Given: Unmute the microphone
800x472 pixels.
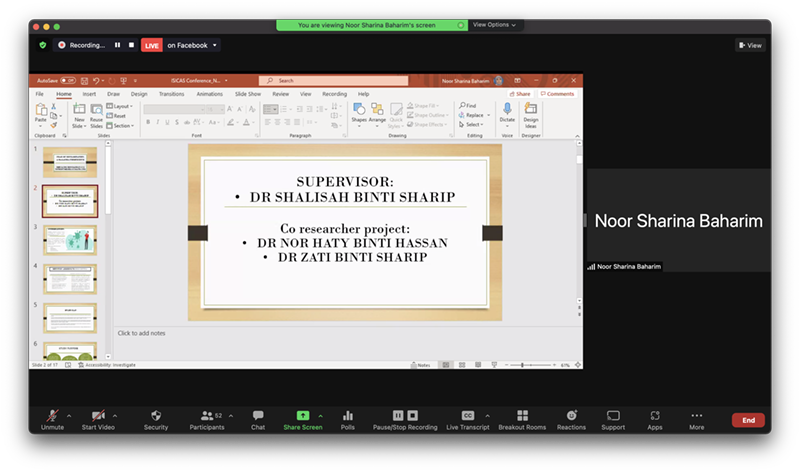Looking at the screenshot, I should 49,415.
